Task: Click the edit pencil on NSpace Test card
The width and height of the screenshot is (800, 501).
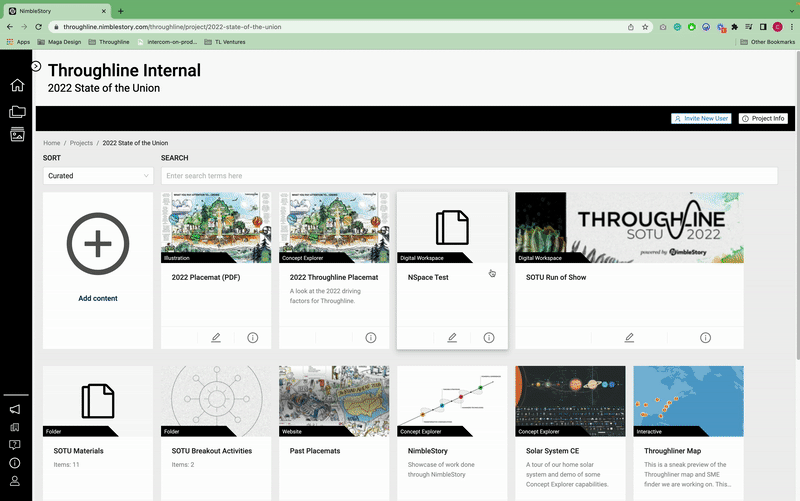Action: [x=452, y=338]
